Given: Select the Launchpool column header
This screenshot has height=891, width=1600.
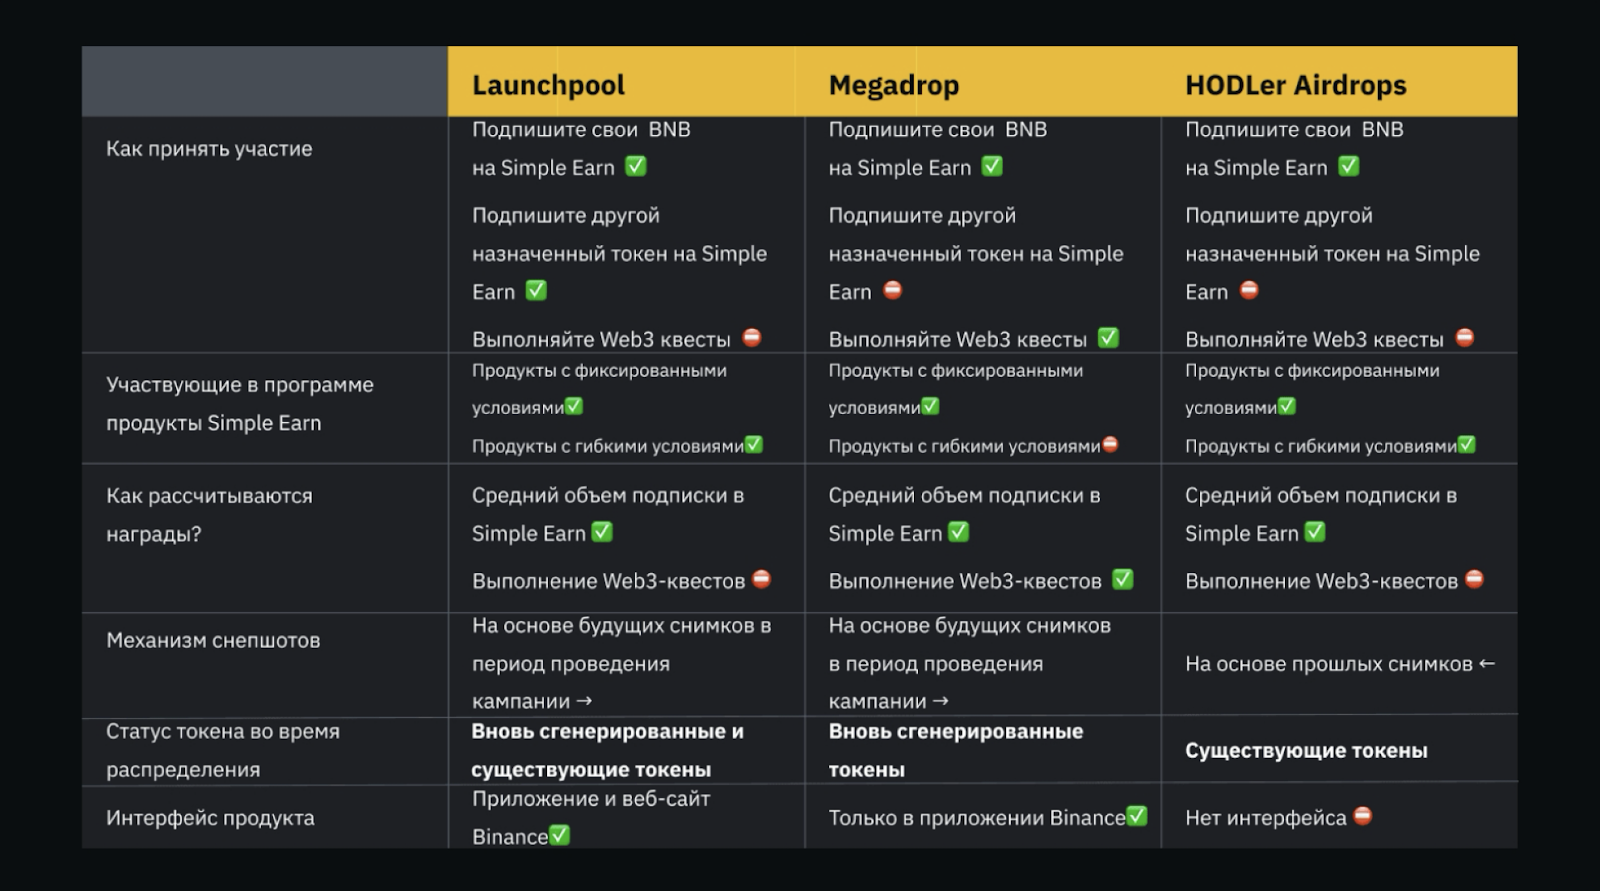Looking at the screenshot, I should [x=548, y=85].
